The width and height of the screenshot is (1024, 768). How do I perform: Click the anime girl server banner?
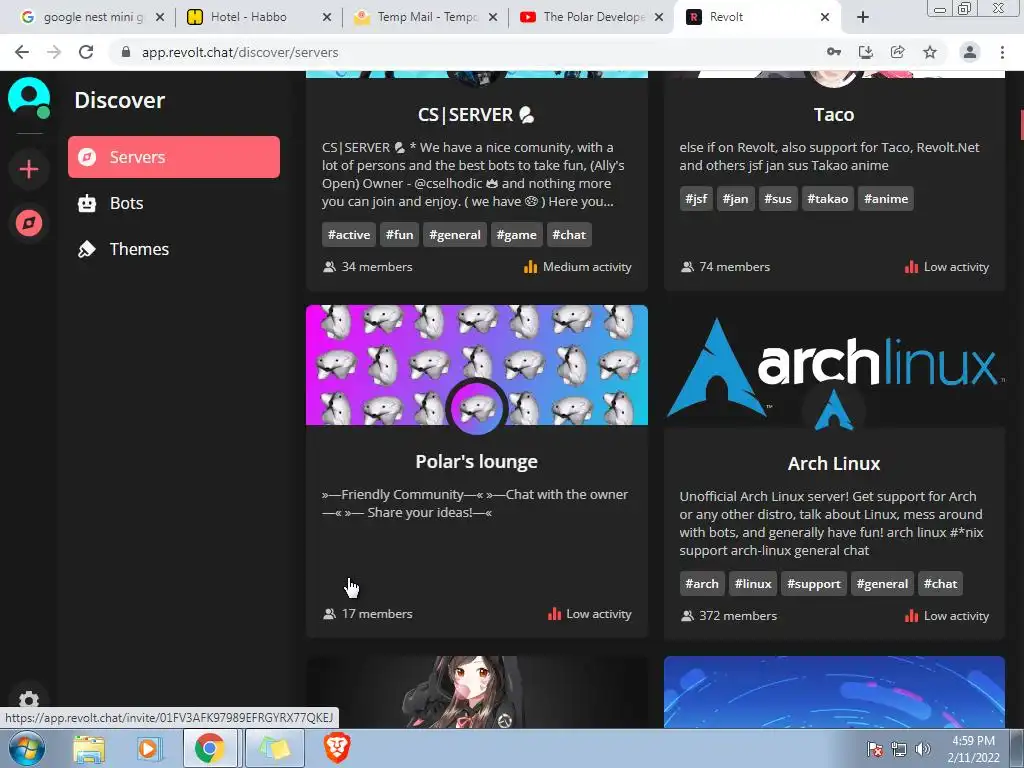click(477, 692)
